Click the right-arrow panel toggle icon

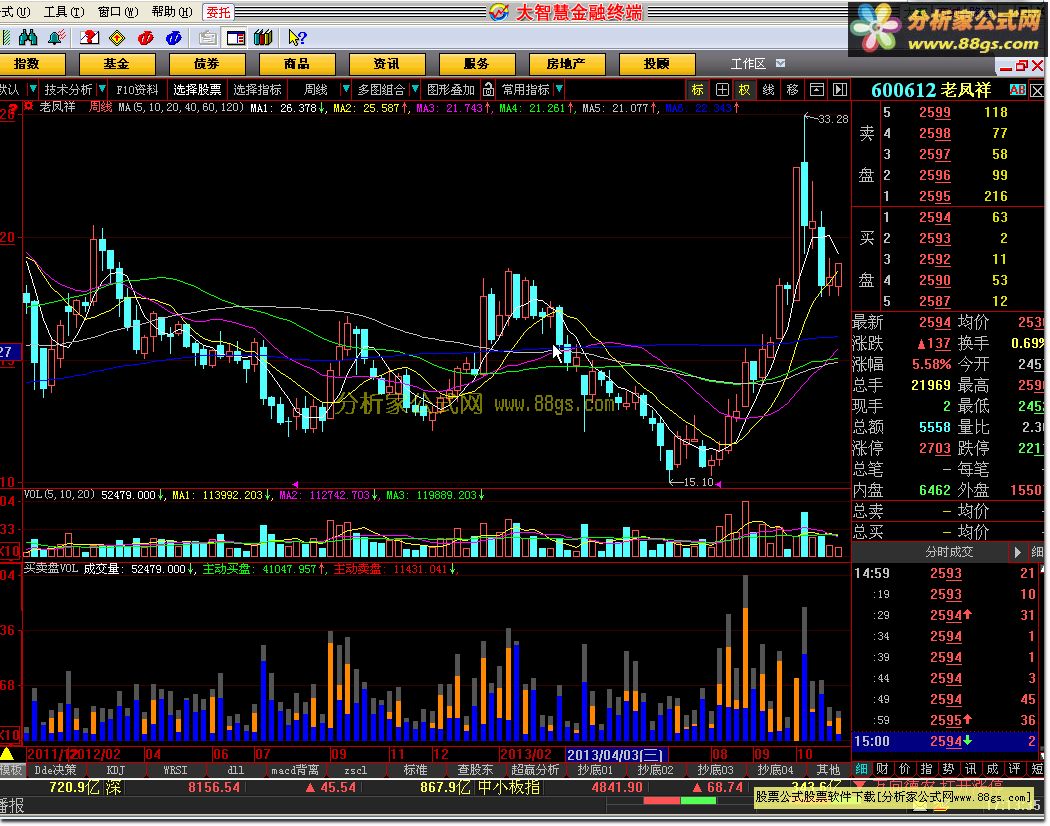click(x=840, y=89)
